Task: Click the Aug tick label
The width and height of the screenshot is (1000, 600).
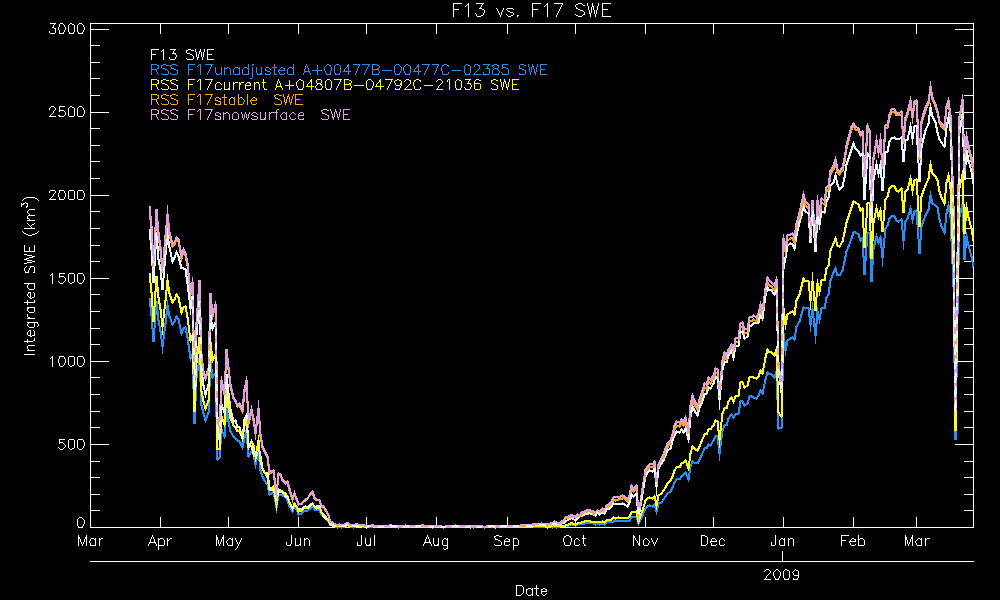Action: (436, 542)
